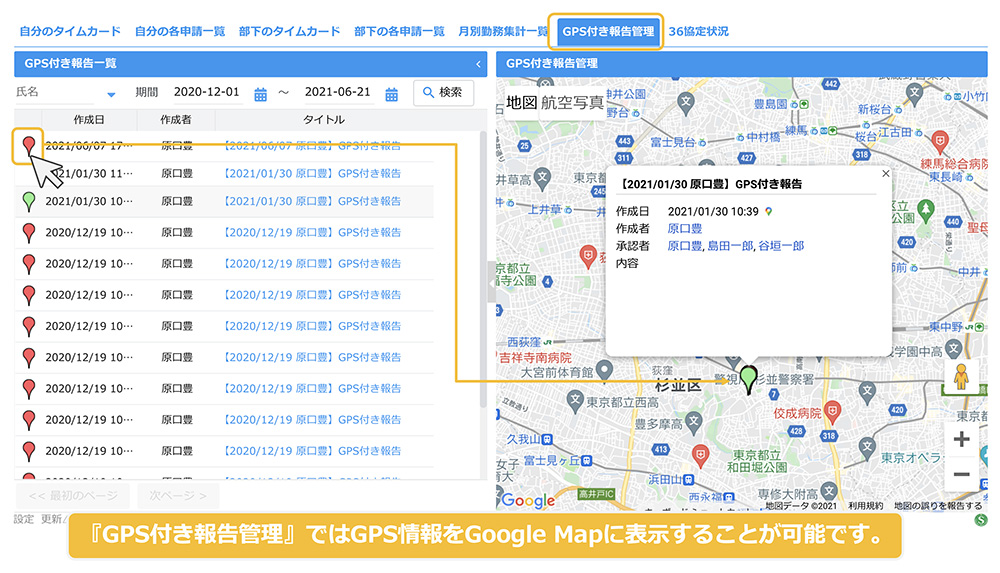Zoom out the map with minus button
The height and width of the screenshot is (573, 1000).
(961, 474)
